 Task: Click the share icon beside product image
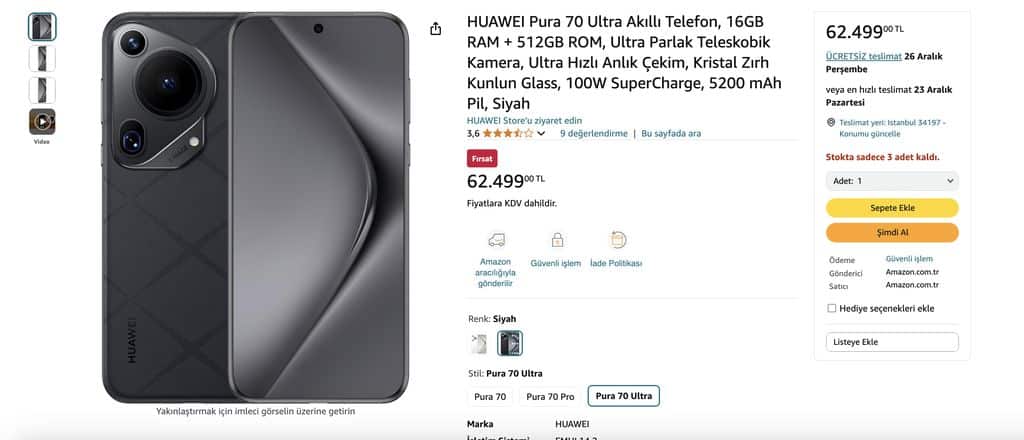coord(436,29)
